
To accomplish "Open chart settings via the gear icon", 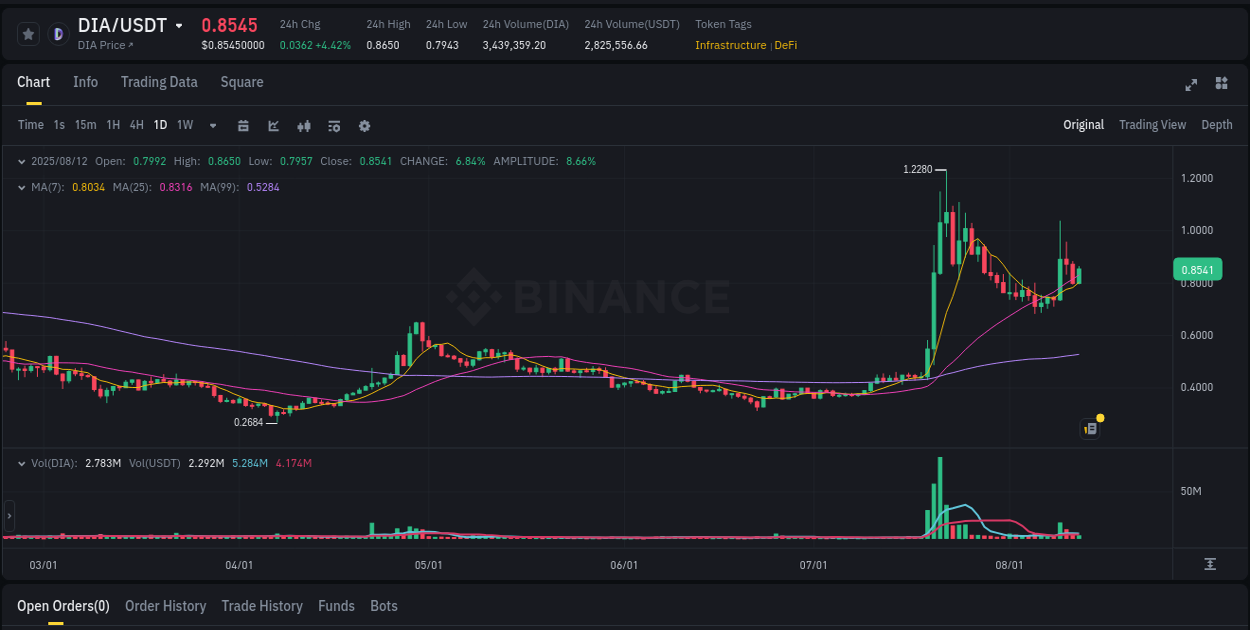I will (364, 126).
